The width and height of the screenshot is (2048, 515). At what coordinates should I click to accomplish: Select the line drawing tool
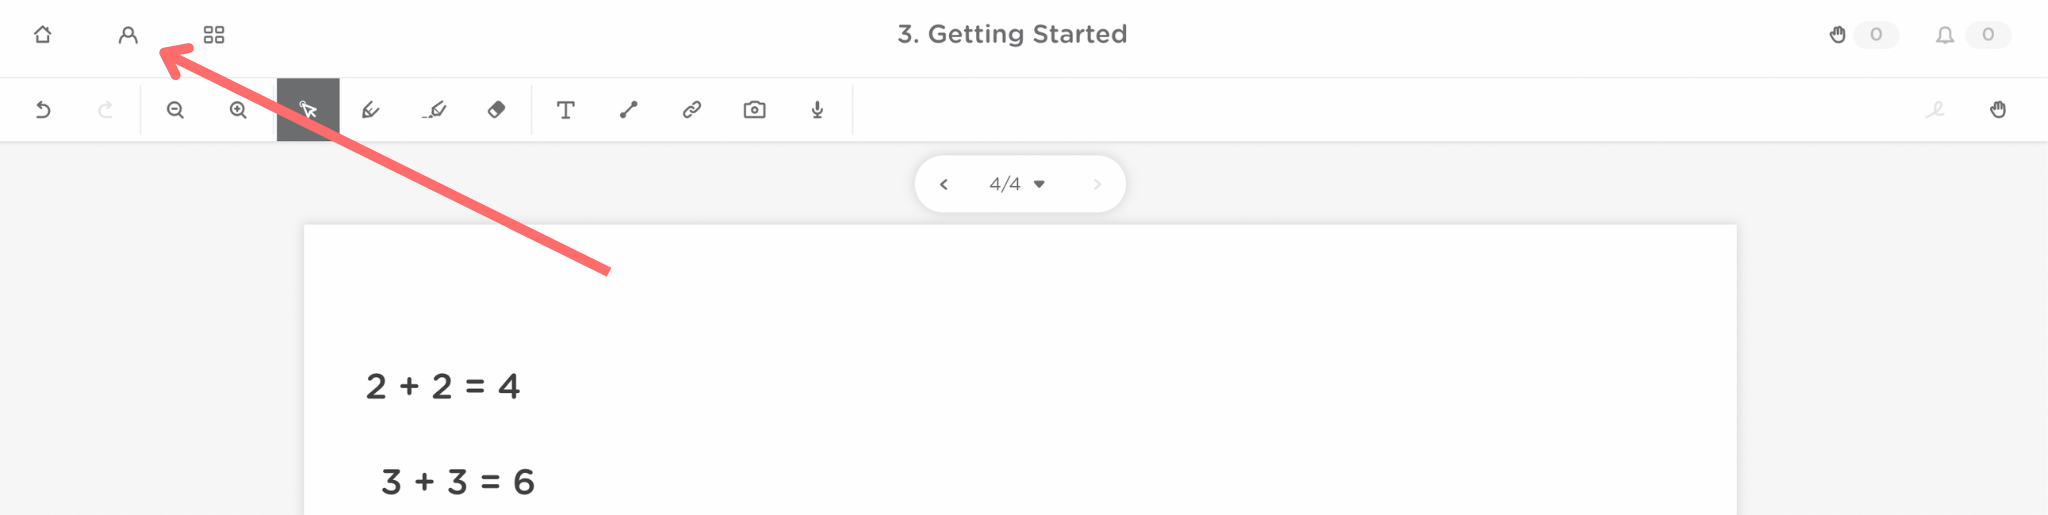[x=629, y=110]
